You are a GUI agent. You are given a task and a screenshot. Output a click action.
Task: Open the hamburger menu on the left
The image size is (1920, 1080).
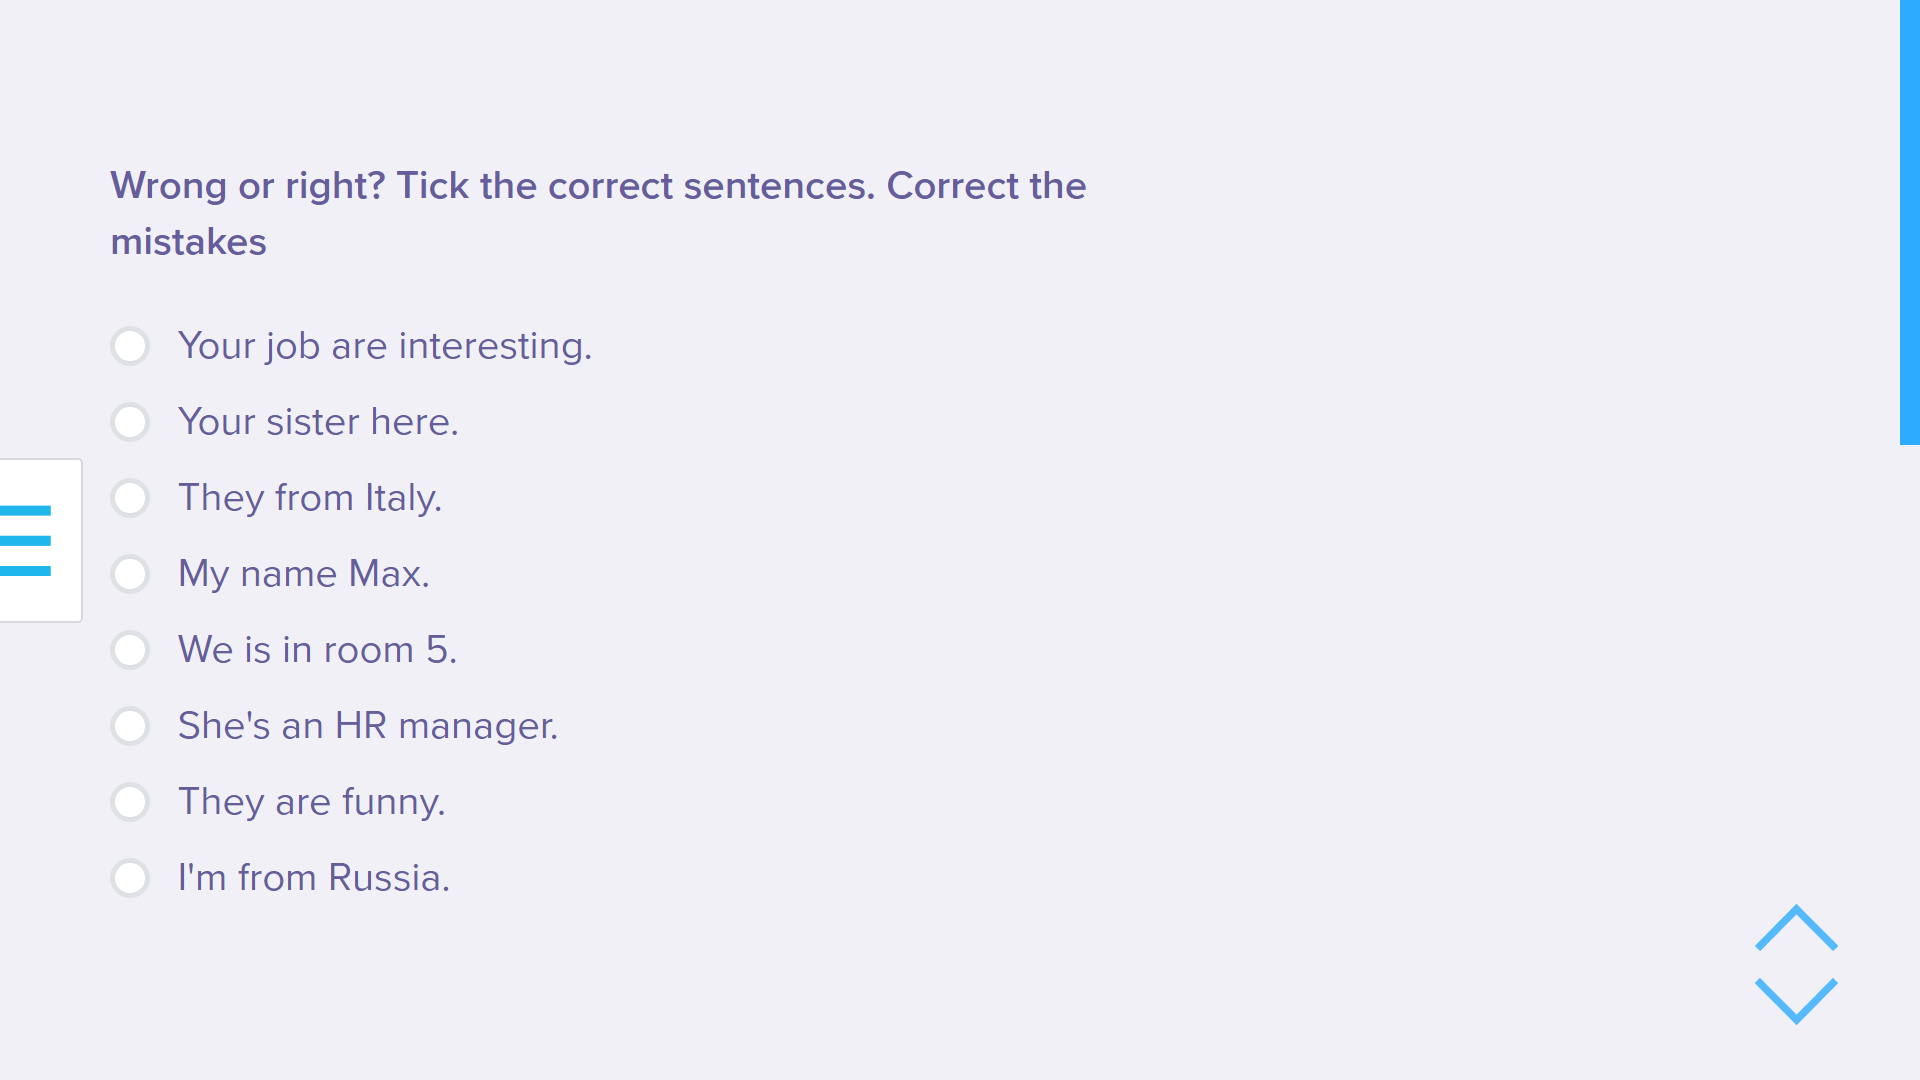(28, 540)
